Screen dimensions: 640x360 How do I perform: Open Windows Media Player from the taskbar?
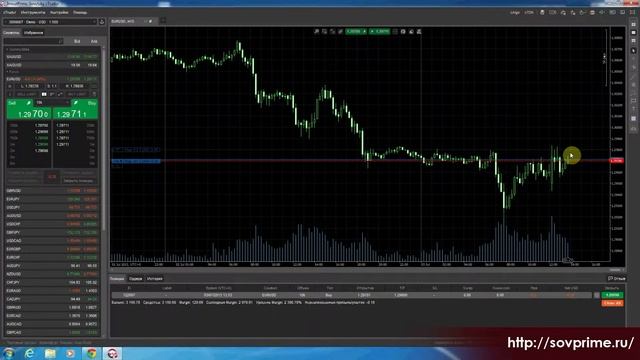tap(71, 353)
